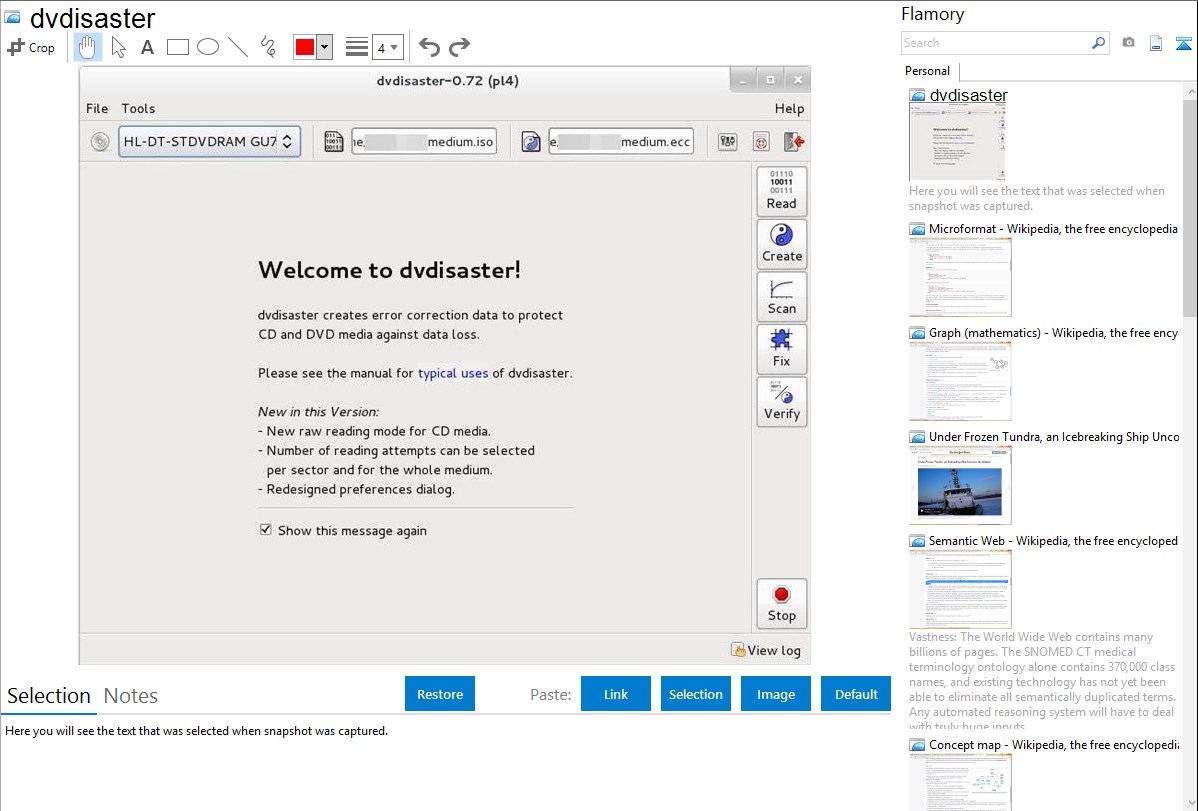Select the text annotation tool
Image resolution: width=1198 pixels, height=811 pixels.
pyautogui.click(x=147, y=47)
